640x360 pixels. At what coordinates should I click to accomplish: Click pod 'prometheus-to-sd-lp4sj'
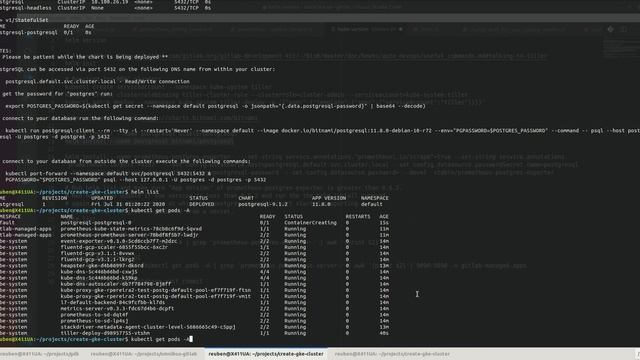tap(94, 321)
